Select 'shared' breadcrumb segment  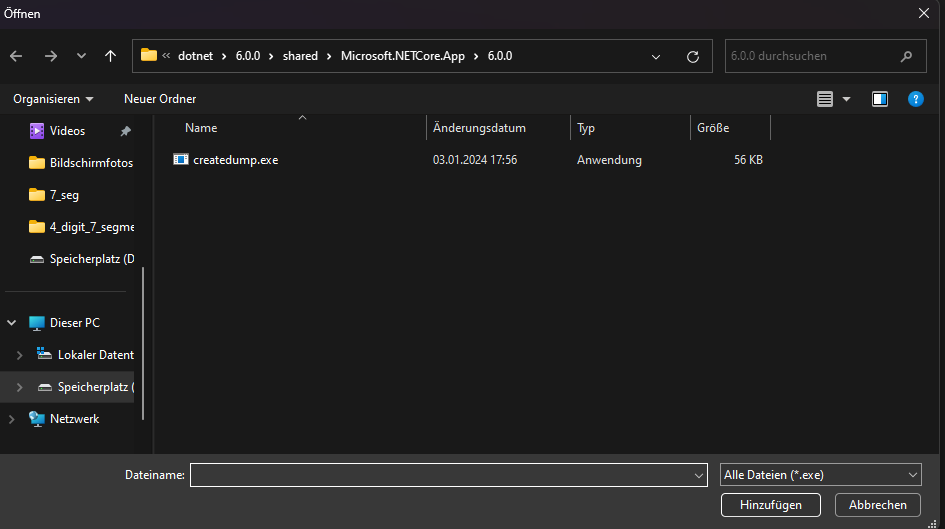pos(300,56)
